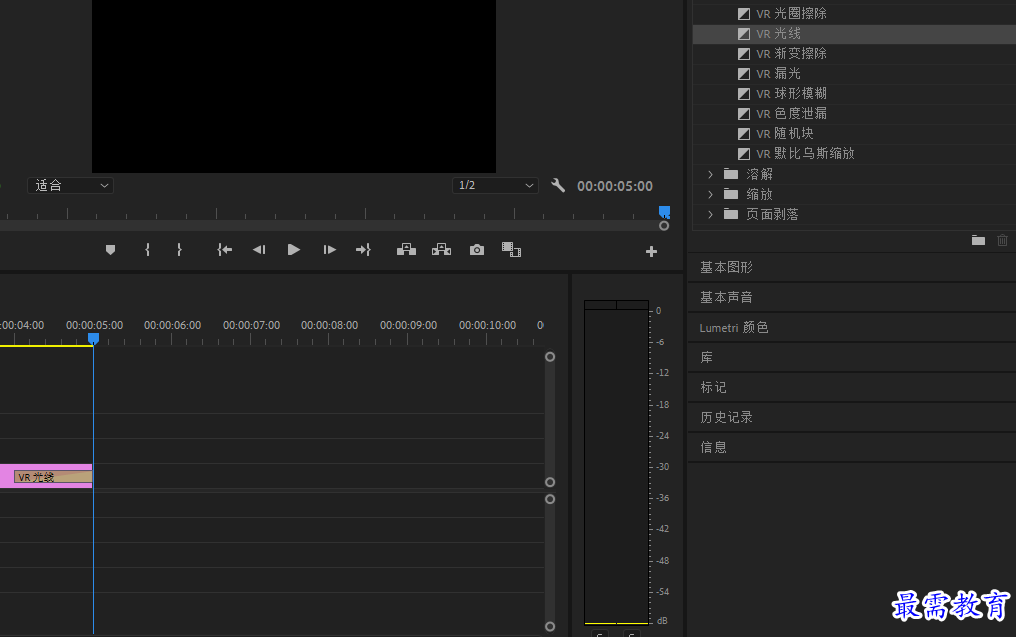Export frame with camera icon
Image resolution: width=1016 pixels, height=637 pixels.
pos(477,249)
